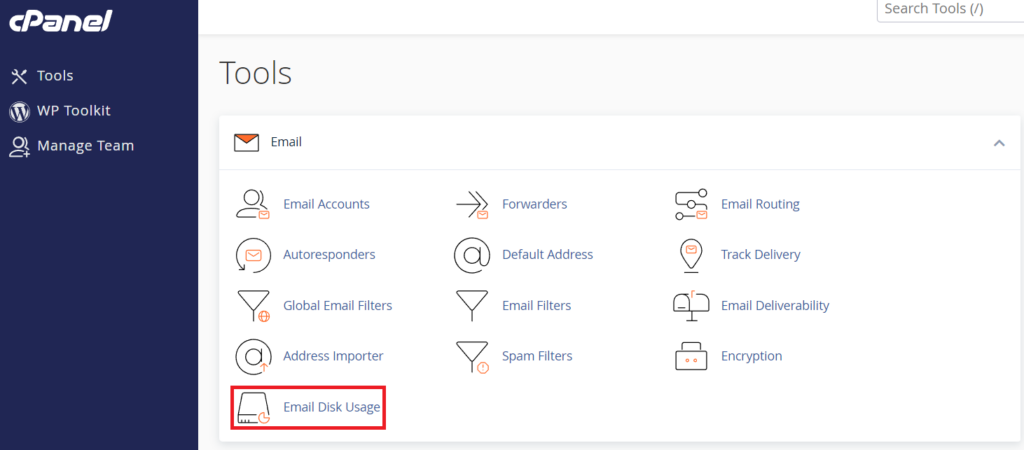Open the Default Address @ icon
The width and height of the screenshot is (1024, 450).
click(x=471, y=255)
